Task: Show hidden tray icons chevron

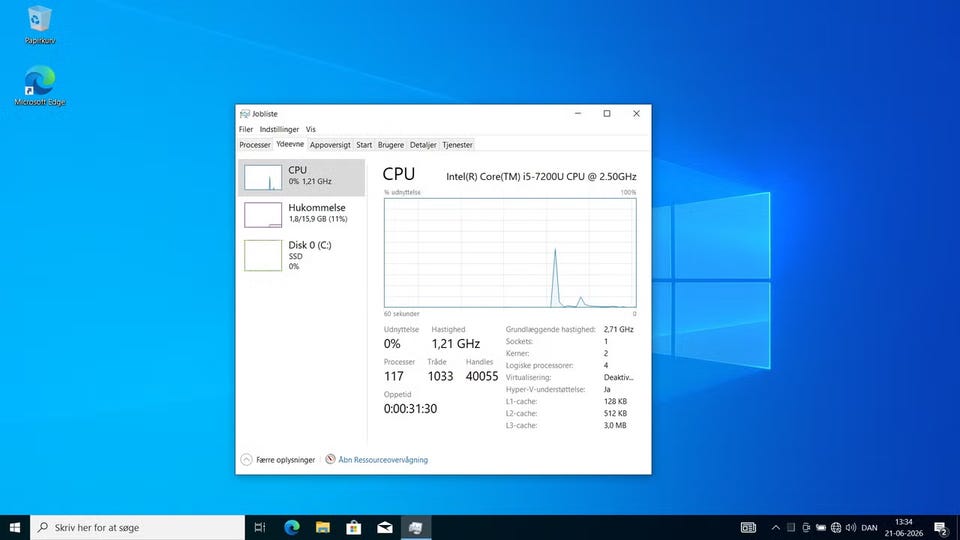Action: click(776, 527)
